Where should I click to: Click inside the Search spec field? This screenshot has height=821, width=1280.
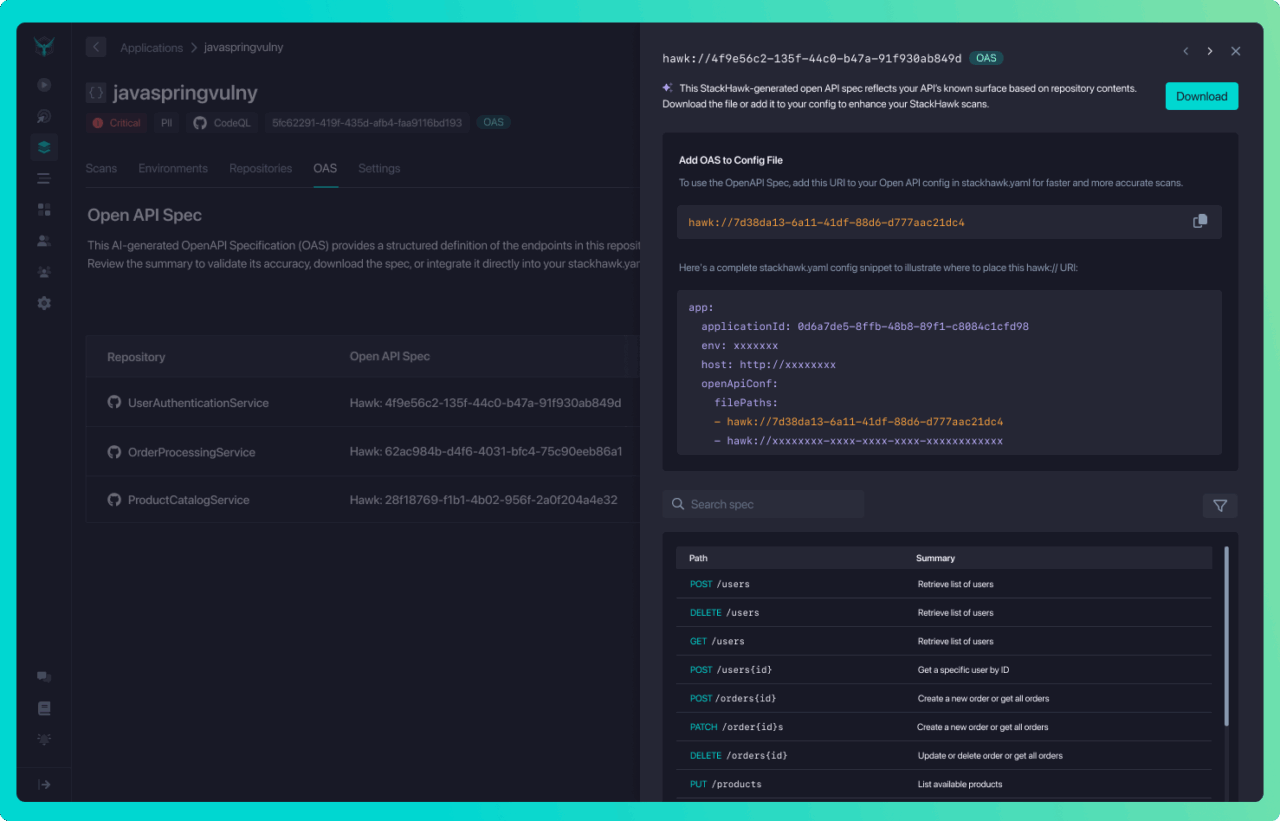pyautogui.click(x=762, y=504)
